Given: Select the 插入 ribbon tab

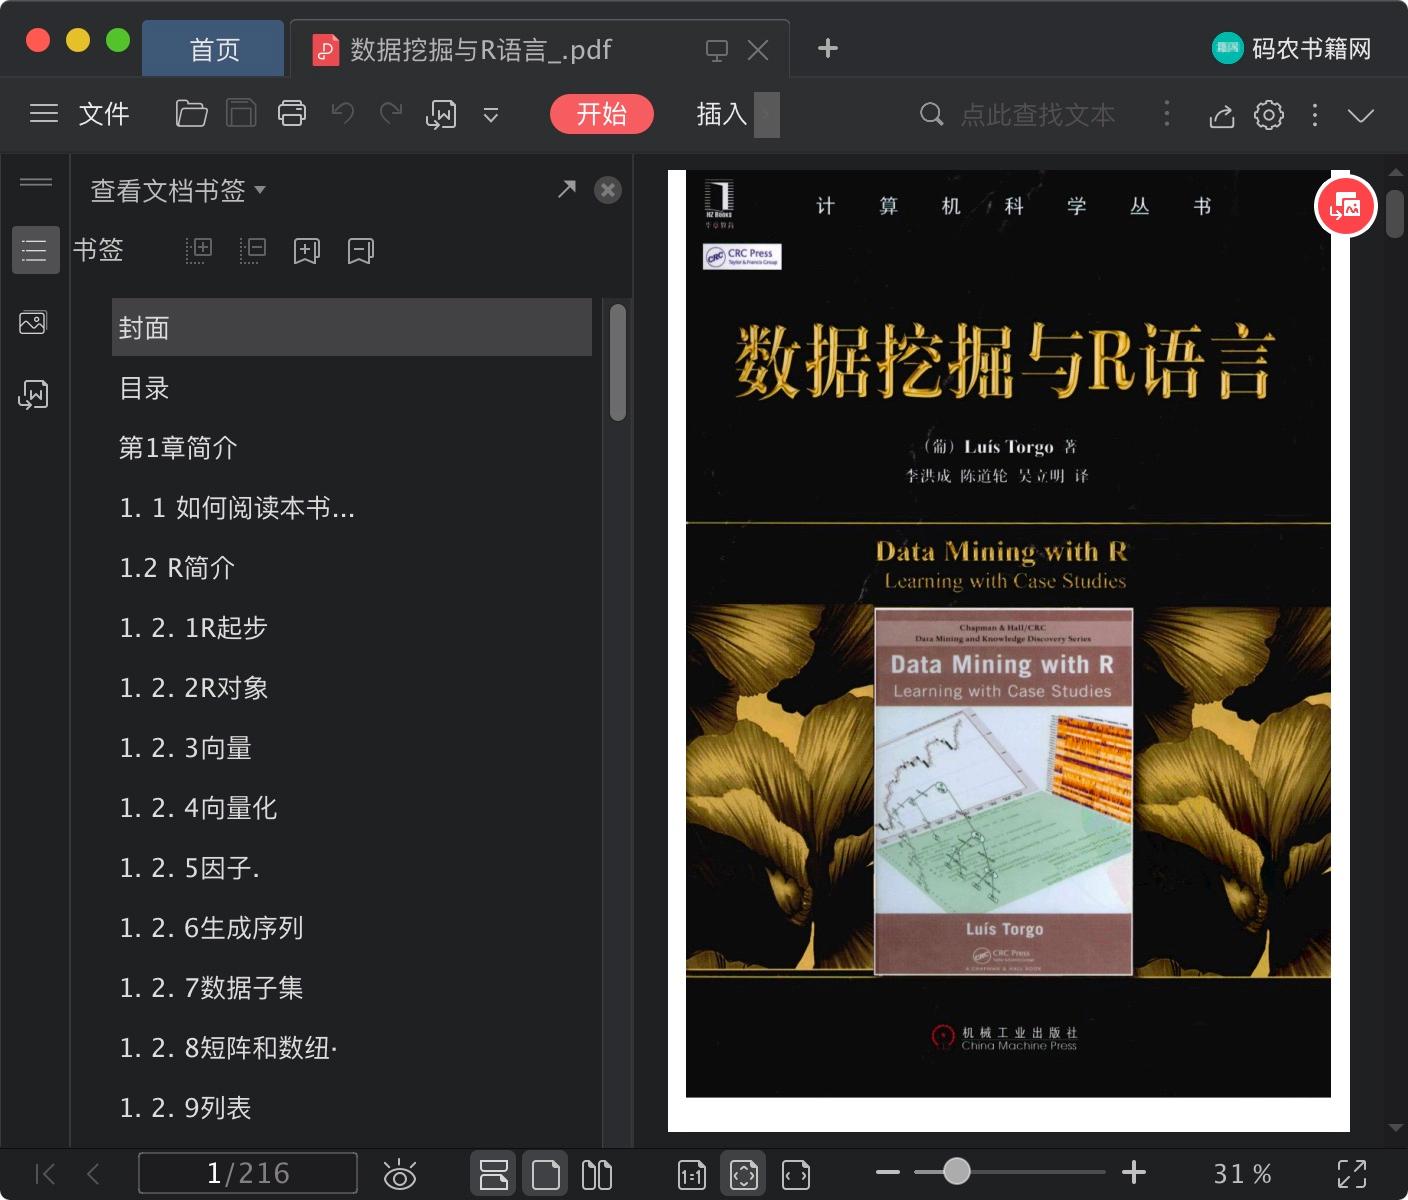Looking at the screenshot, I should [x=722, y=114].
